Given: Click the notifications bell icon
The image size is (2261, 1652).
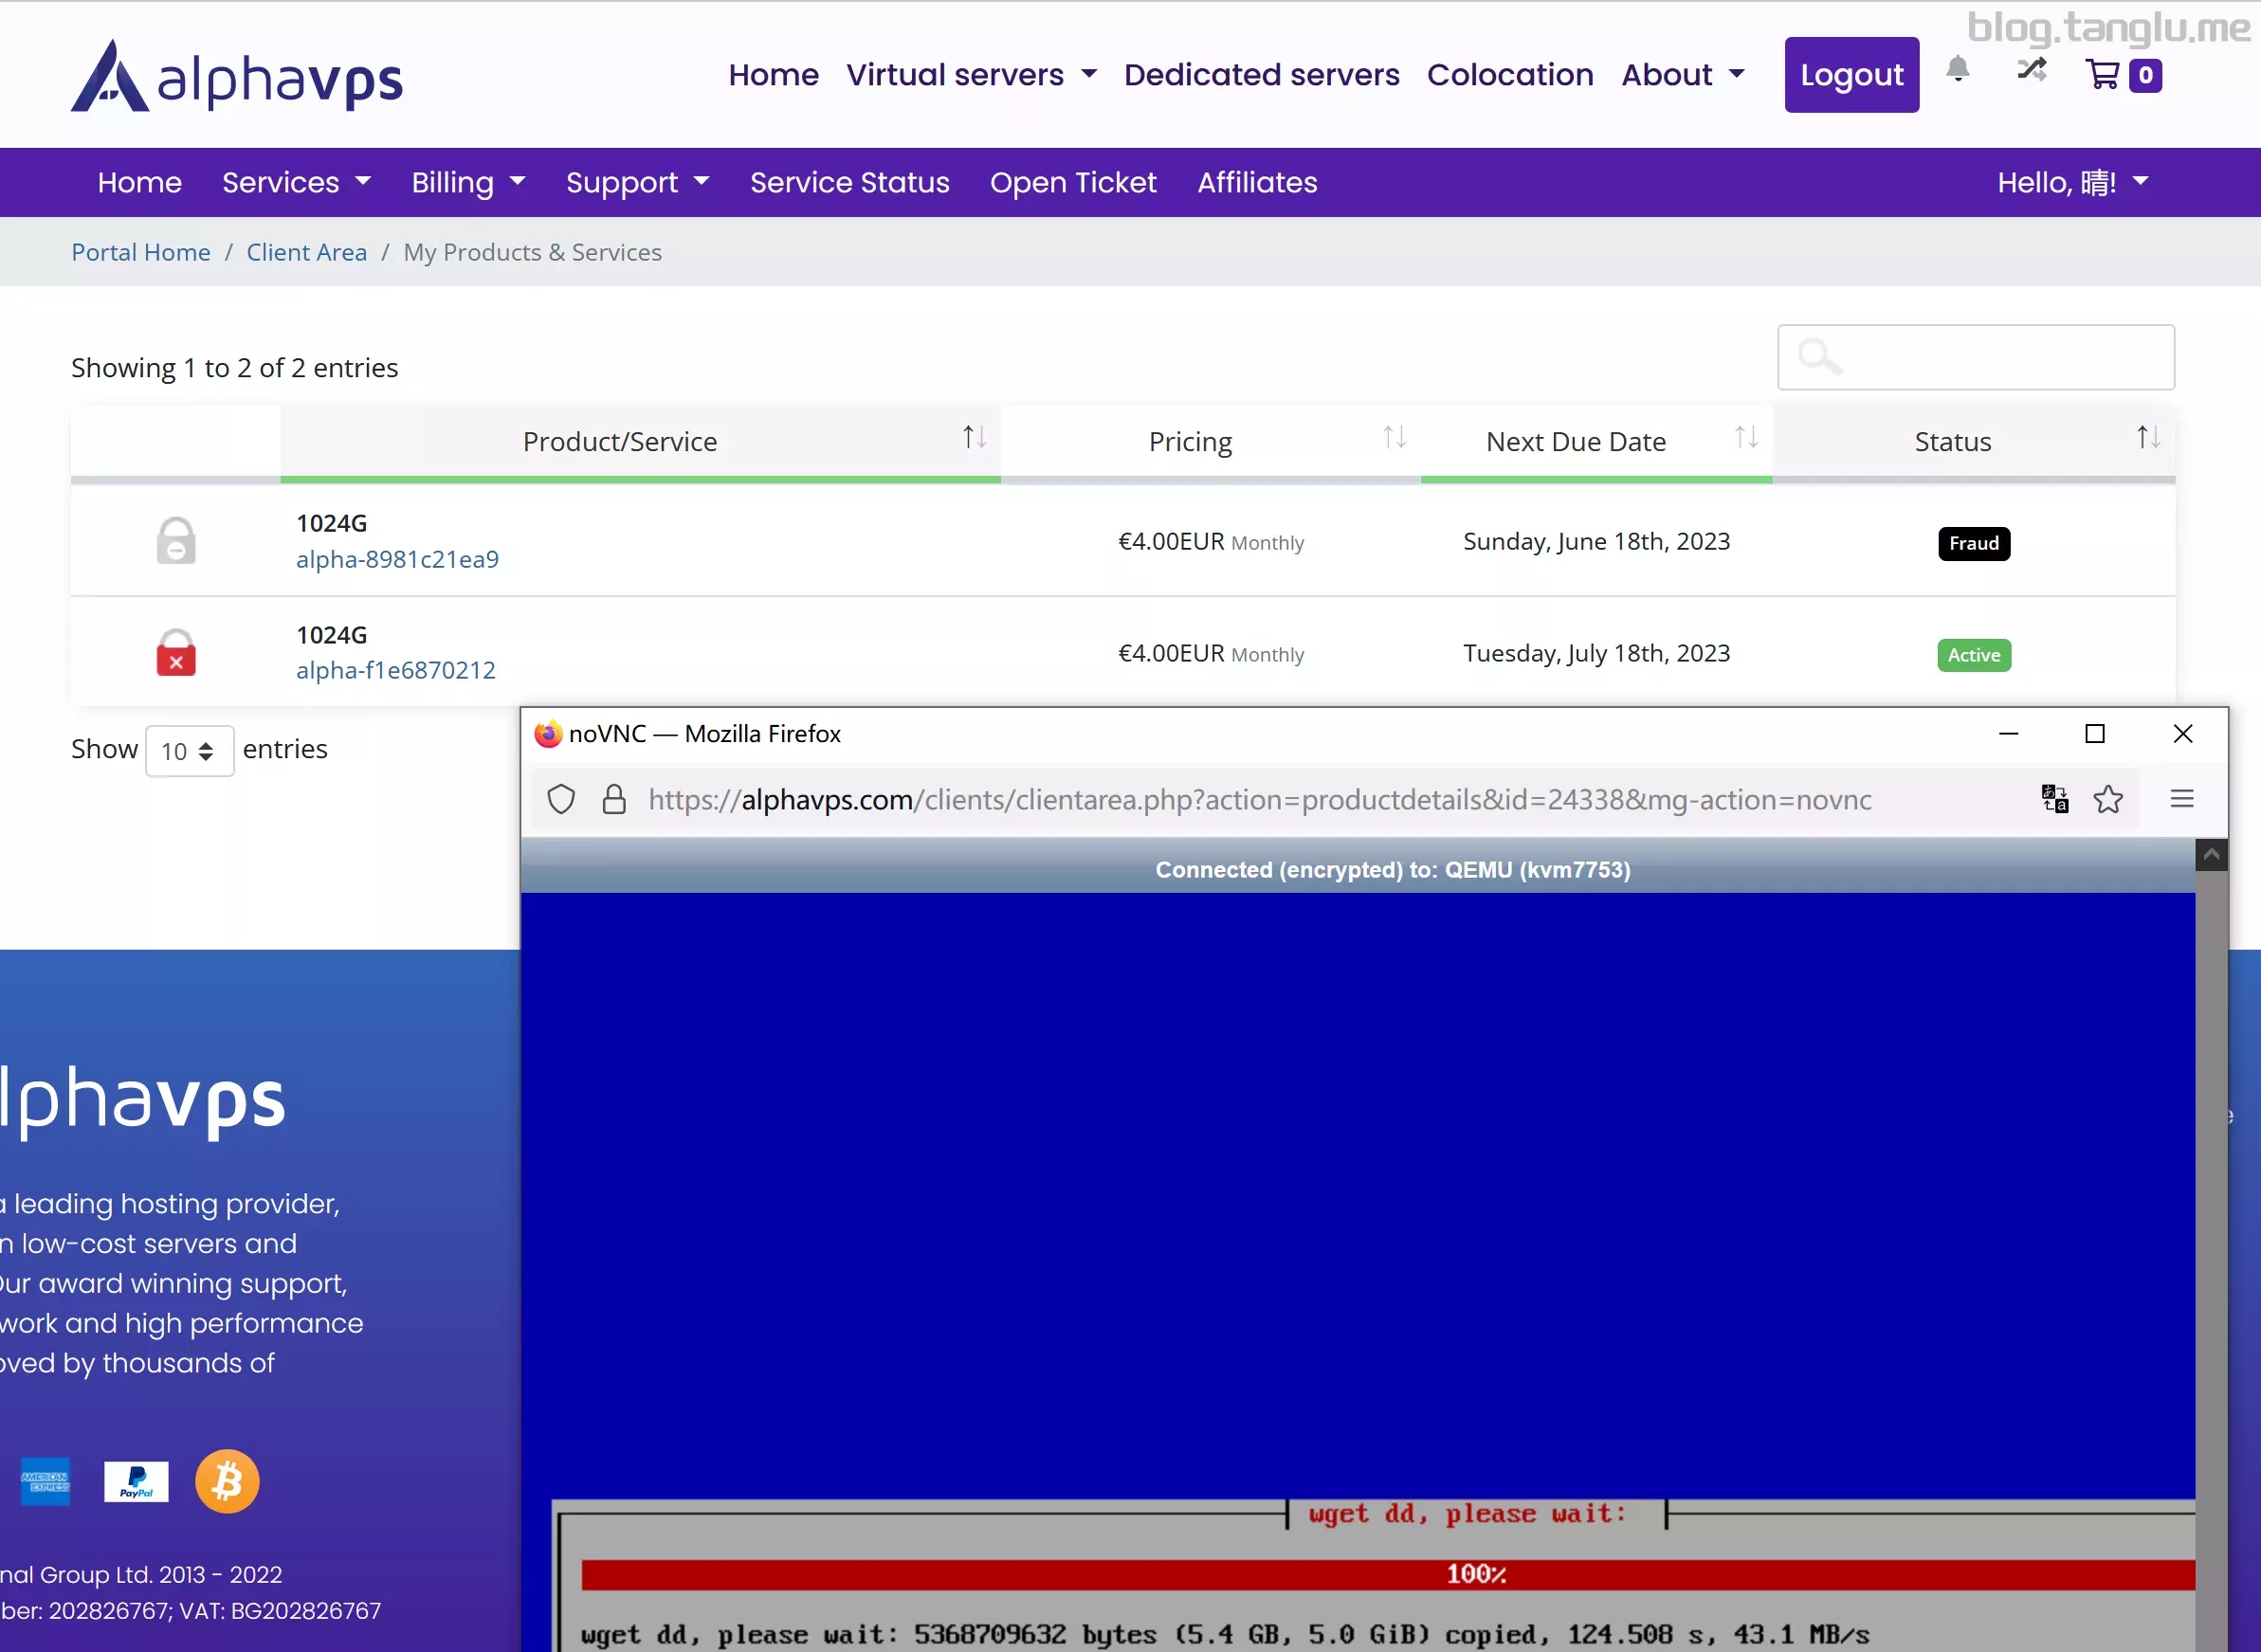Looking at the screenshot, I should click(1957, 70).
